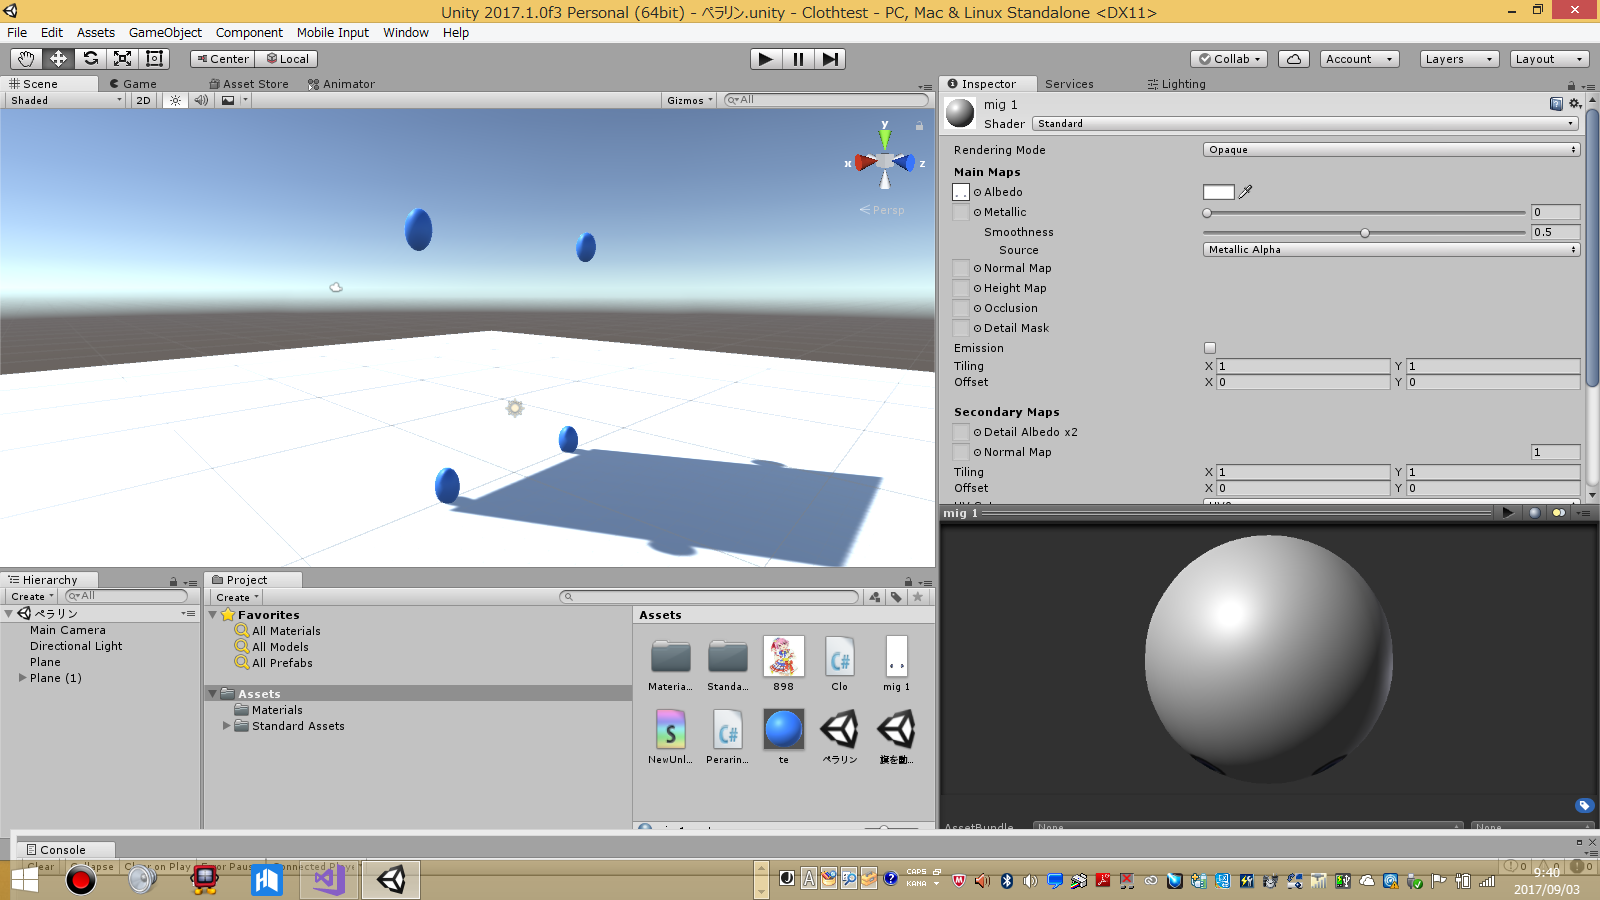The height and width of the screenshot is (900, 1600).
Task: Click the Unity taskbar icon
Action: pos(391,880)
